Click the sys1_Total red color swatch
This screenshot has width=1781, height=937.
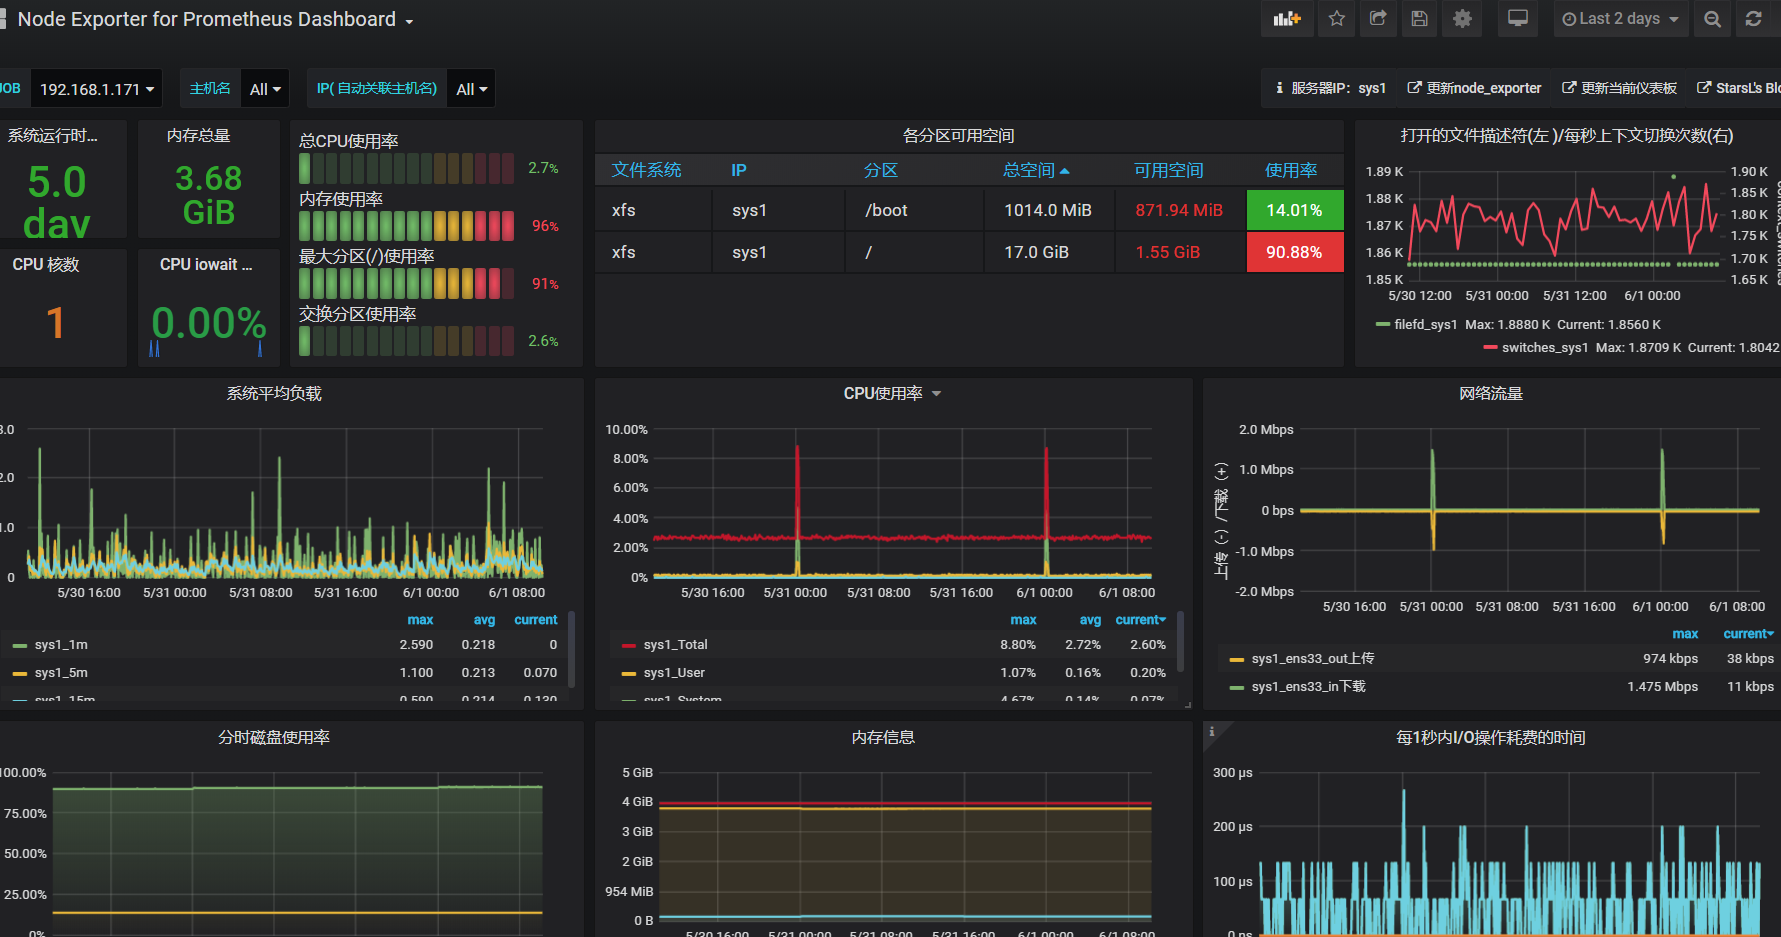click(629, 646)
